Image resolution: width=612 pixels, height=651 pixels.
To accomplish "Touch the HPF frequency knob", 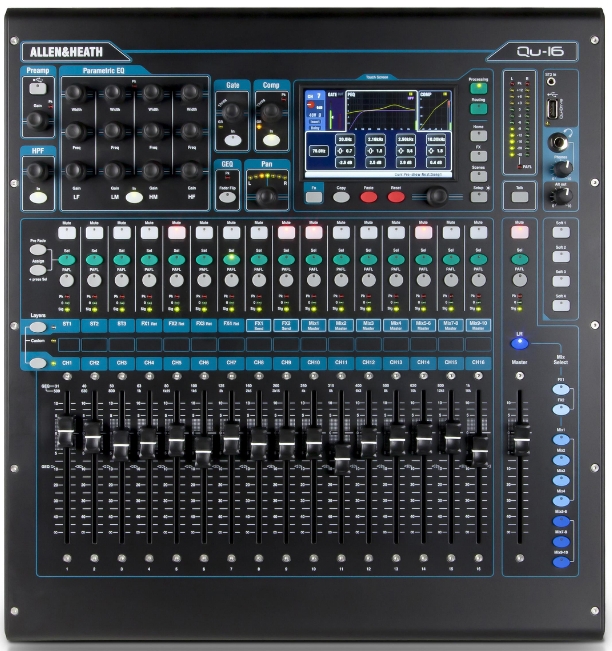I will (x=37, y=171).
